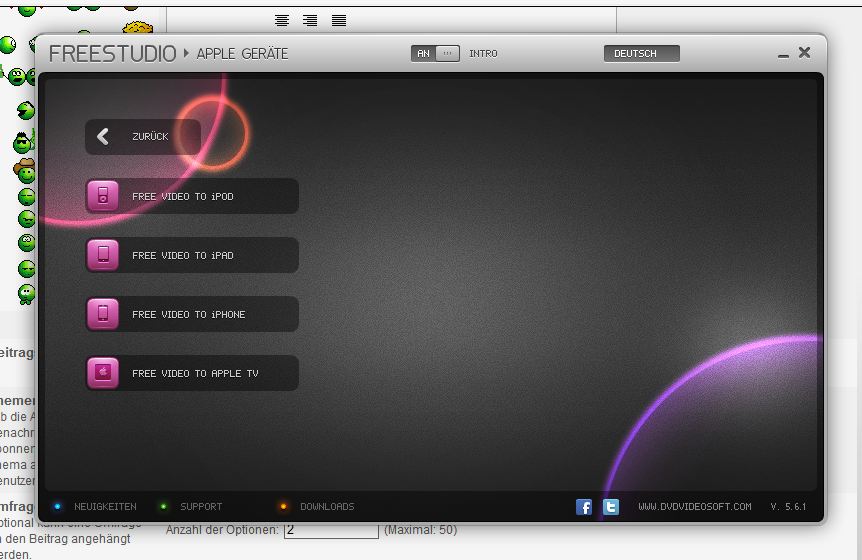862x560 pixels.
Task: Click the pink iPad icon
Action: [x=102, y=255]
